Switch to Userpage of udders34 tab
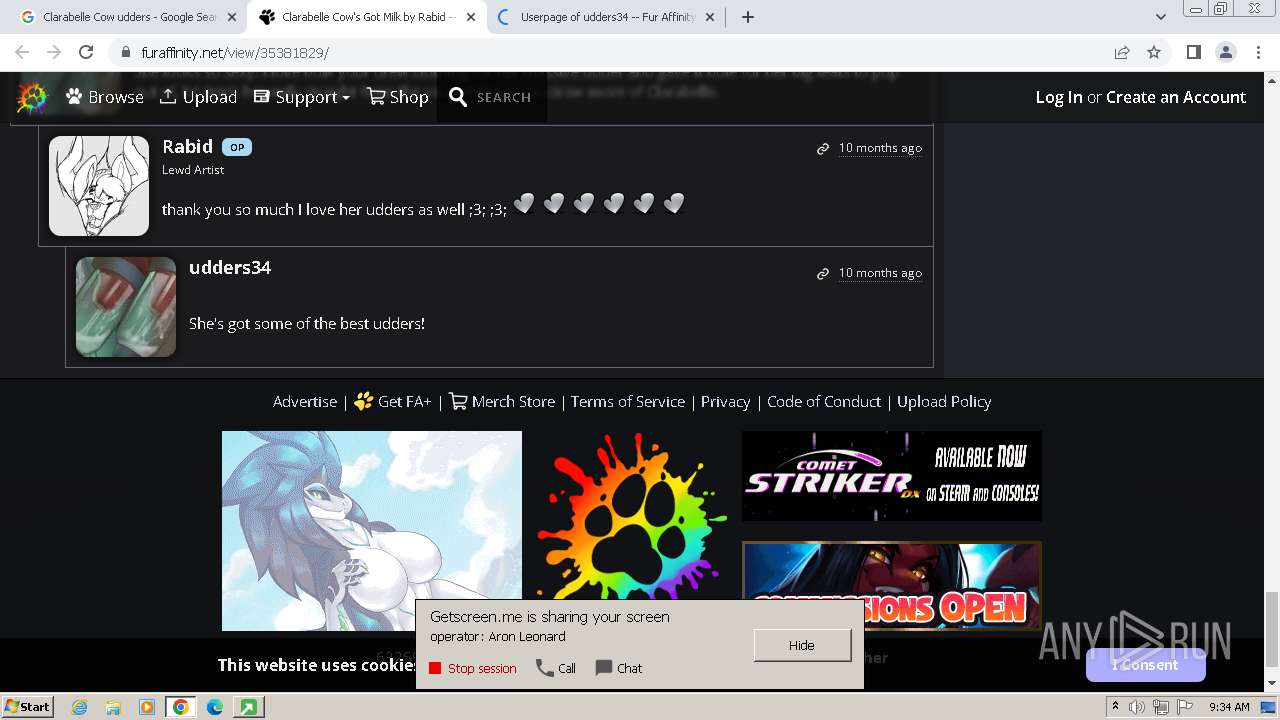The height and width of the screenshot is (720, 1280). [x=606, y=17]
